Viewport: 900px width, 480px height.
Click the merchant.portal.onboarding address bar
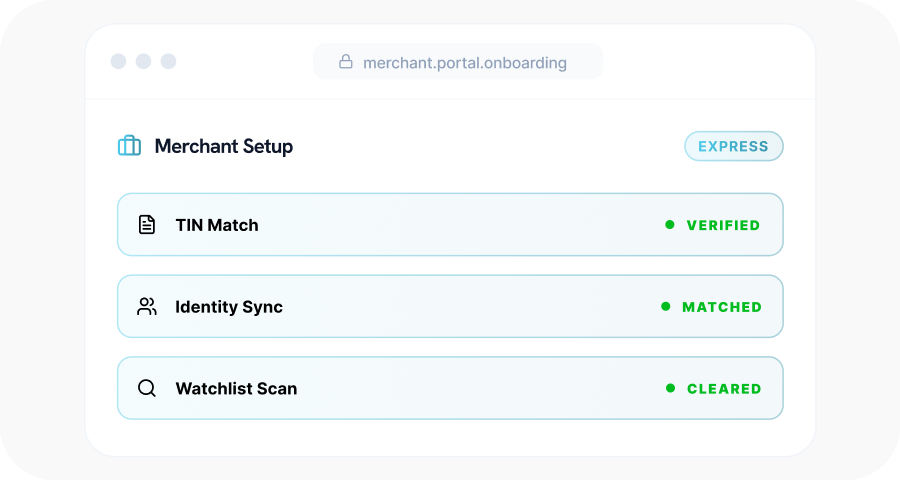[464, 62]
